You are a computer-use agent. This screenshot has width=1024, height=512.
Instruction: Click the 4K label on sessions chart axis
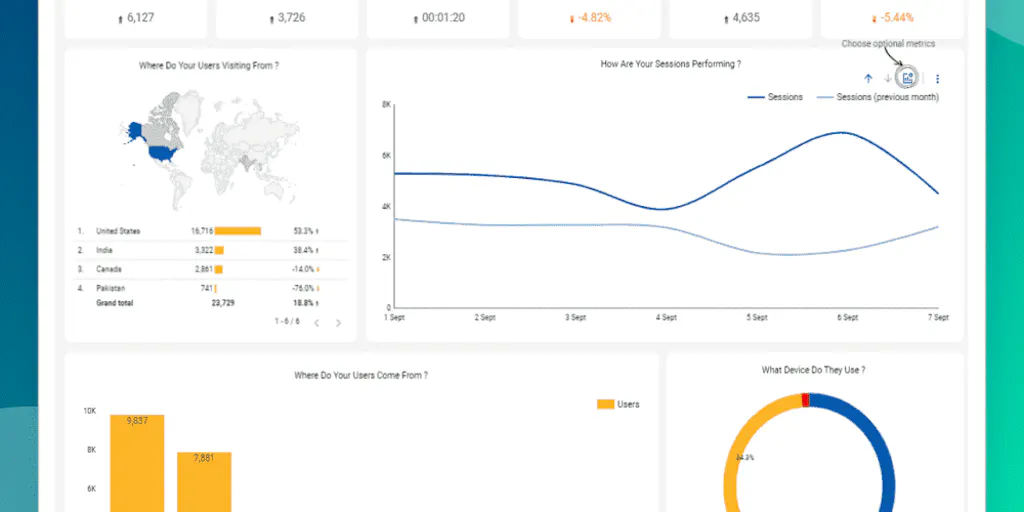click(x=386, y=206)
